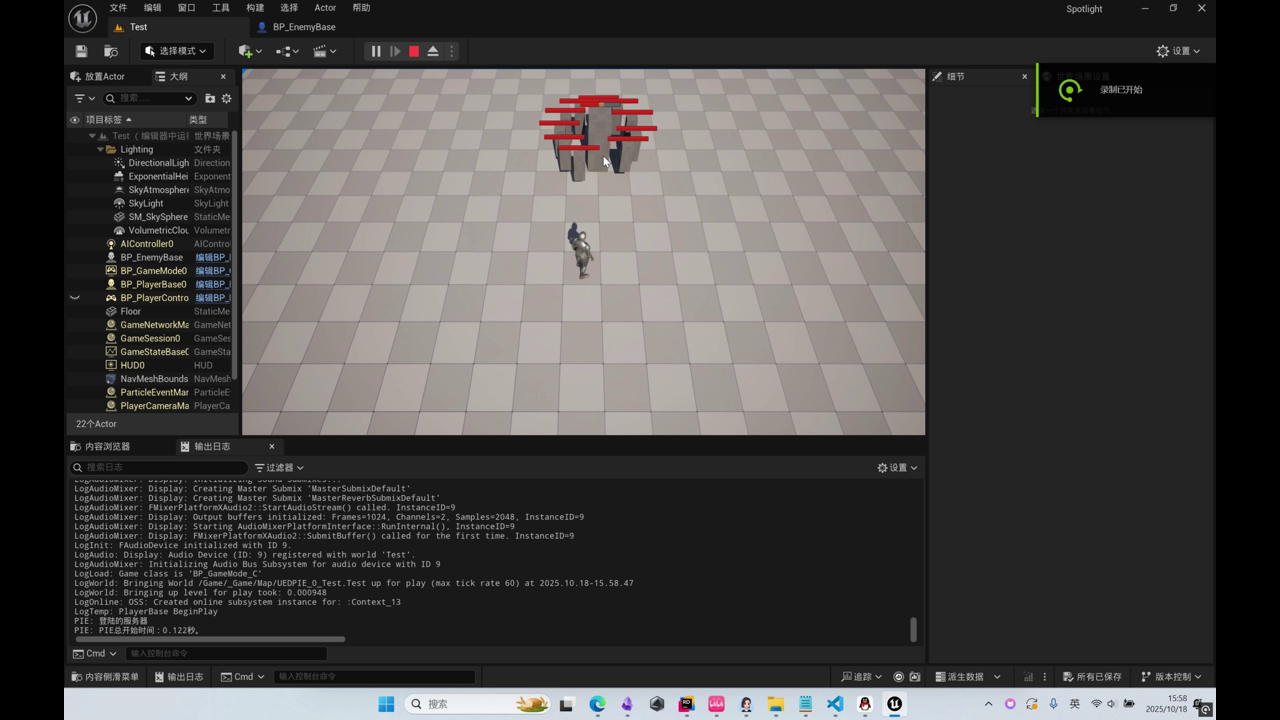Eject from the player controller
The height and width of the screenshot is (720, 1280).
click(x=433, y=51)
